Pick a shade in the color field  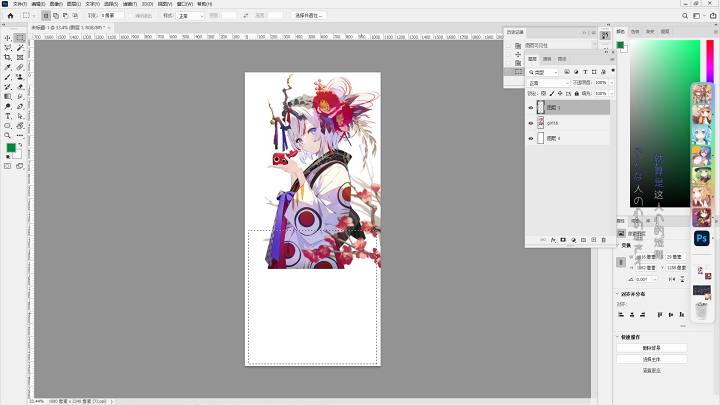click(664, 123)
